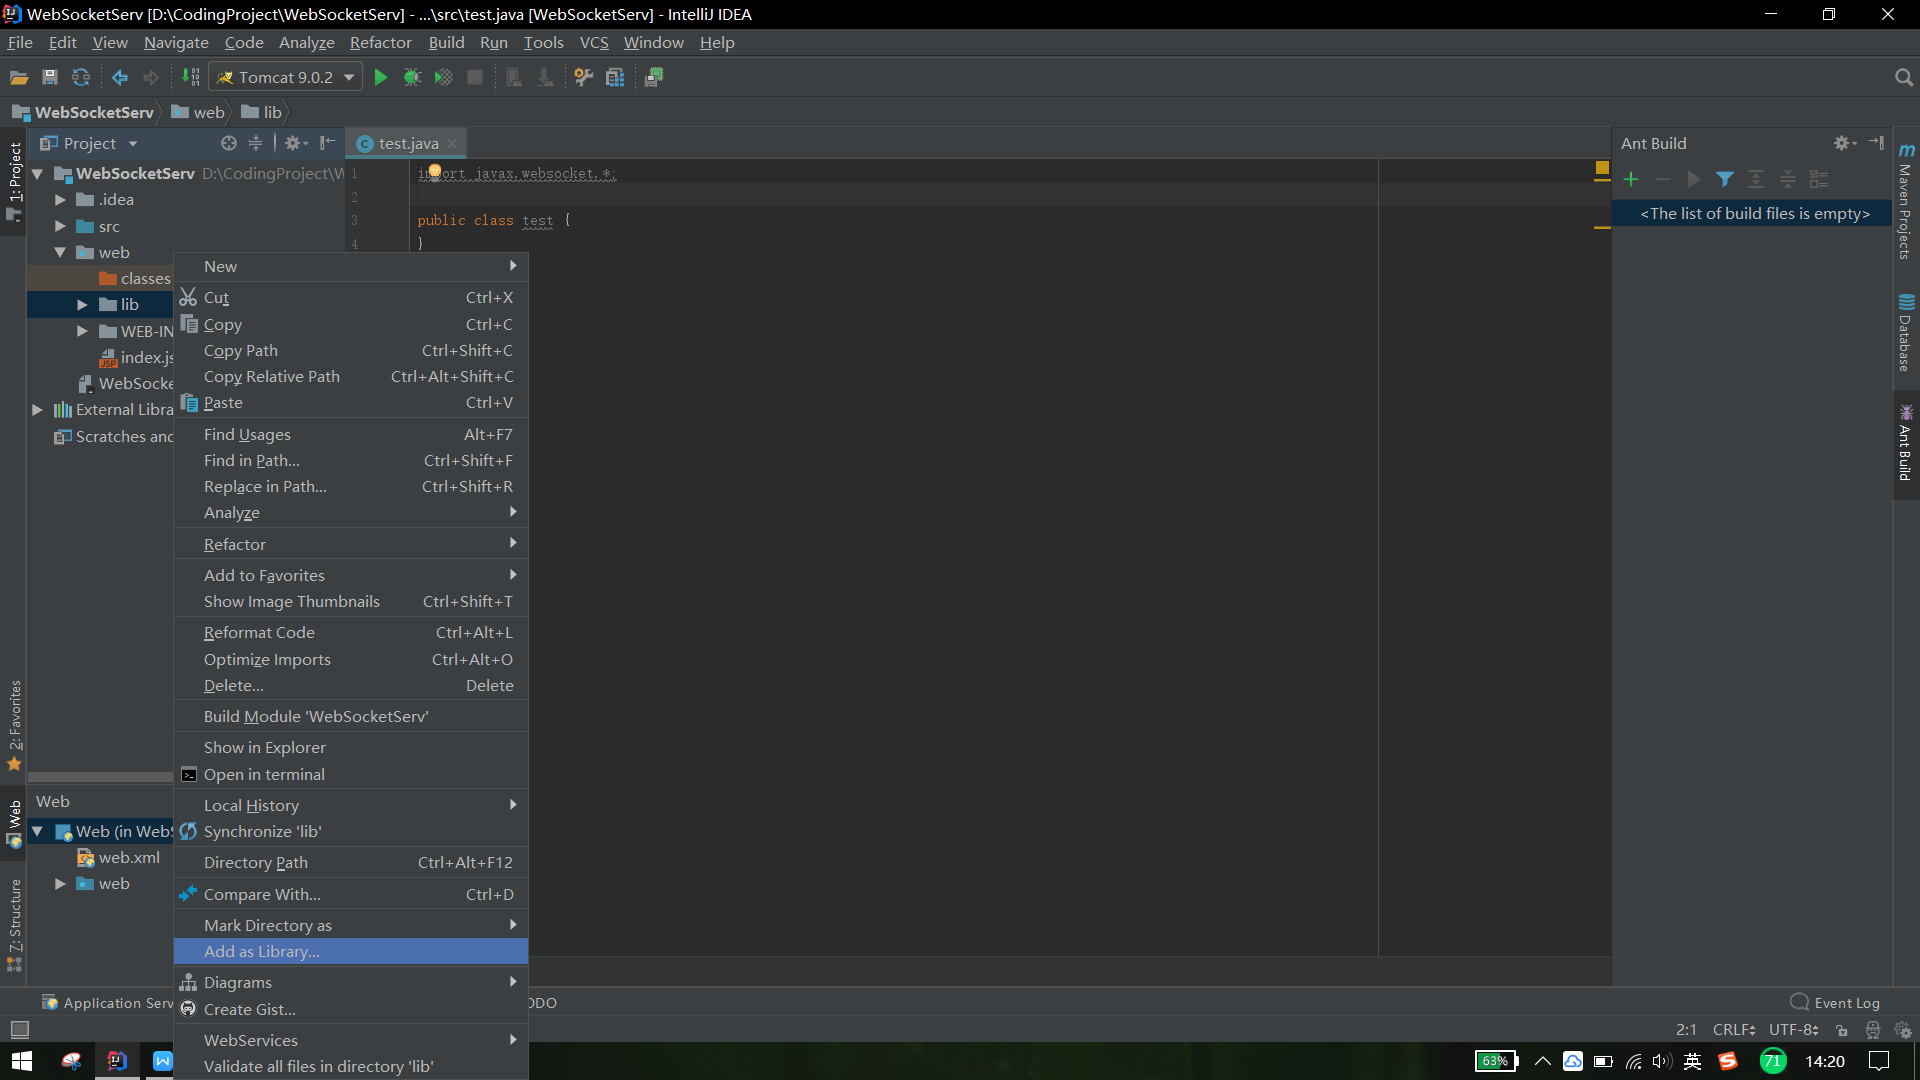
Task: Add Ant build file with plus icon
Action: point(1631,179)
